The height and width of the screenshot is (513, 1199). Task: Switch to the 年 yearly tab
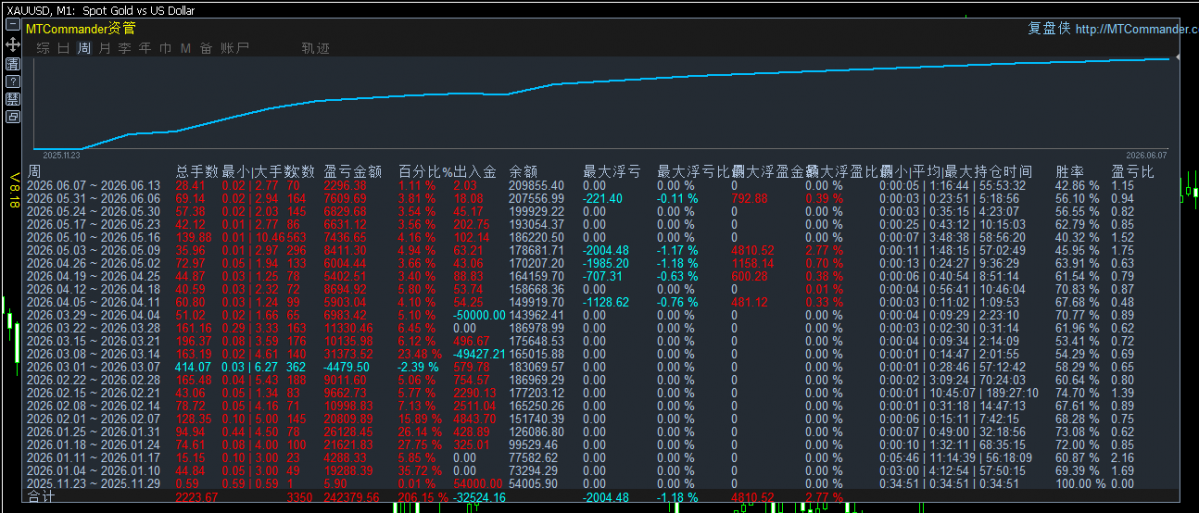coord(145,48)
